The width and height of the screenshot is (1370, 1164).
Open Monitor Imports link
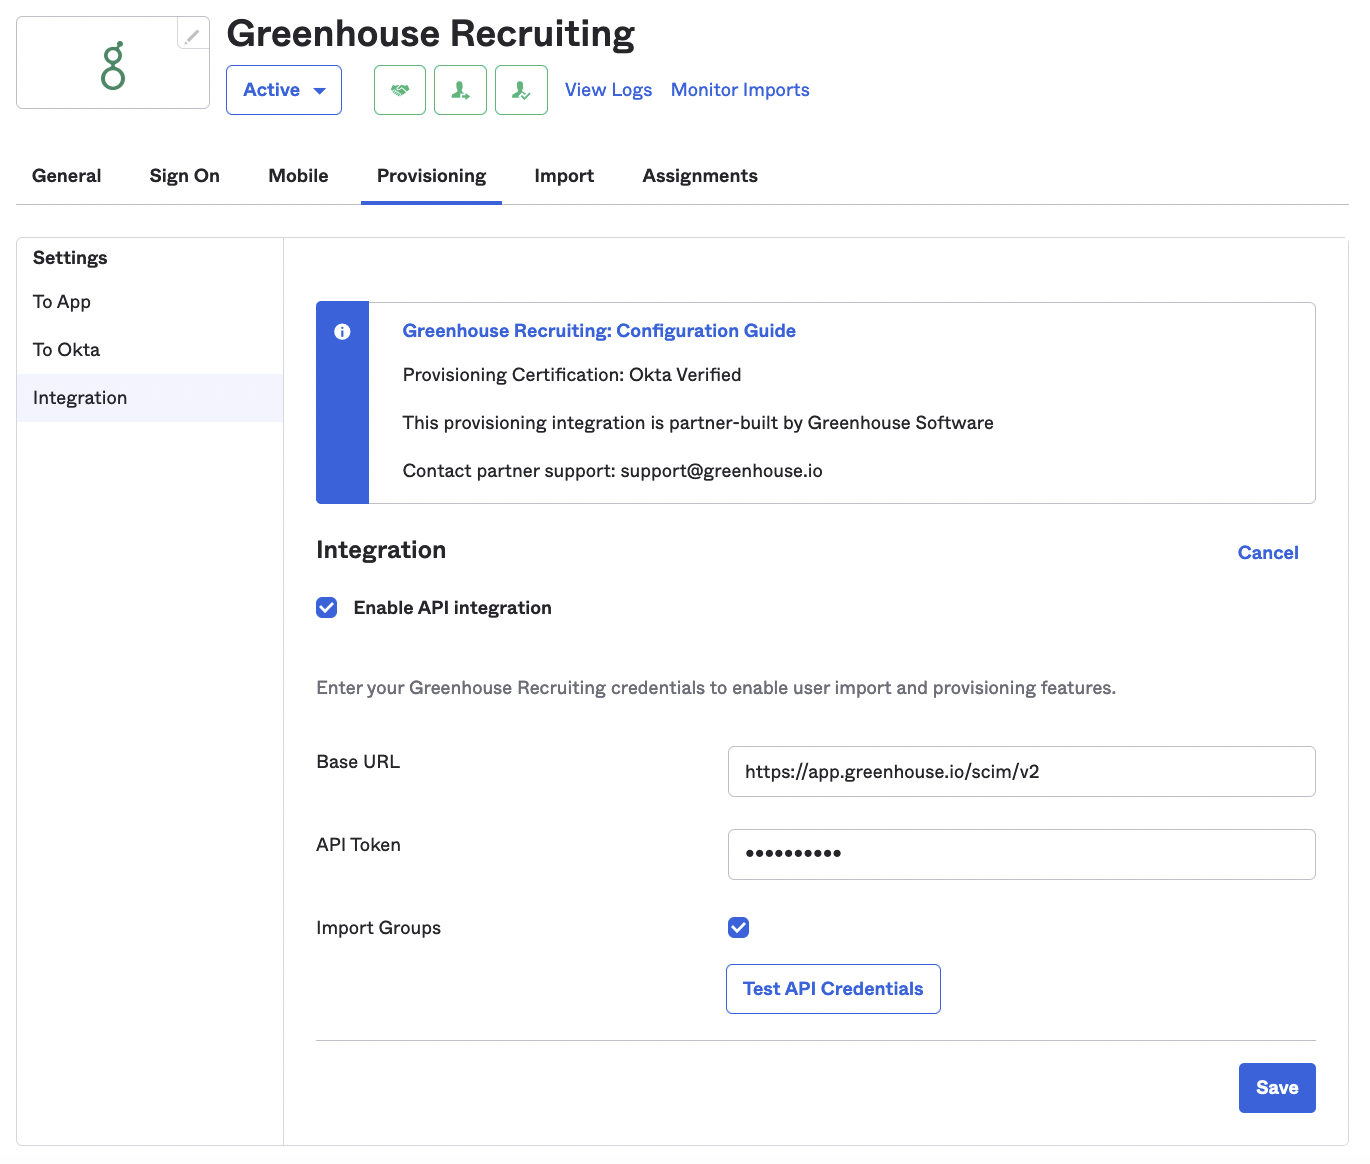coord(740,90)
